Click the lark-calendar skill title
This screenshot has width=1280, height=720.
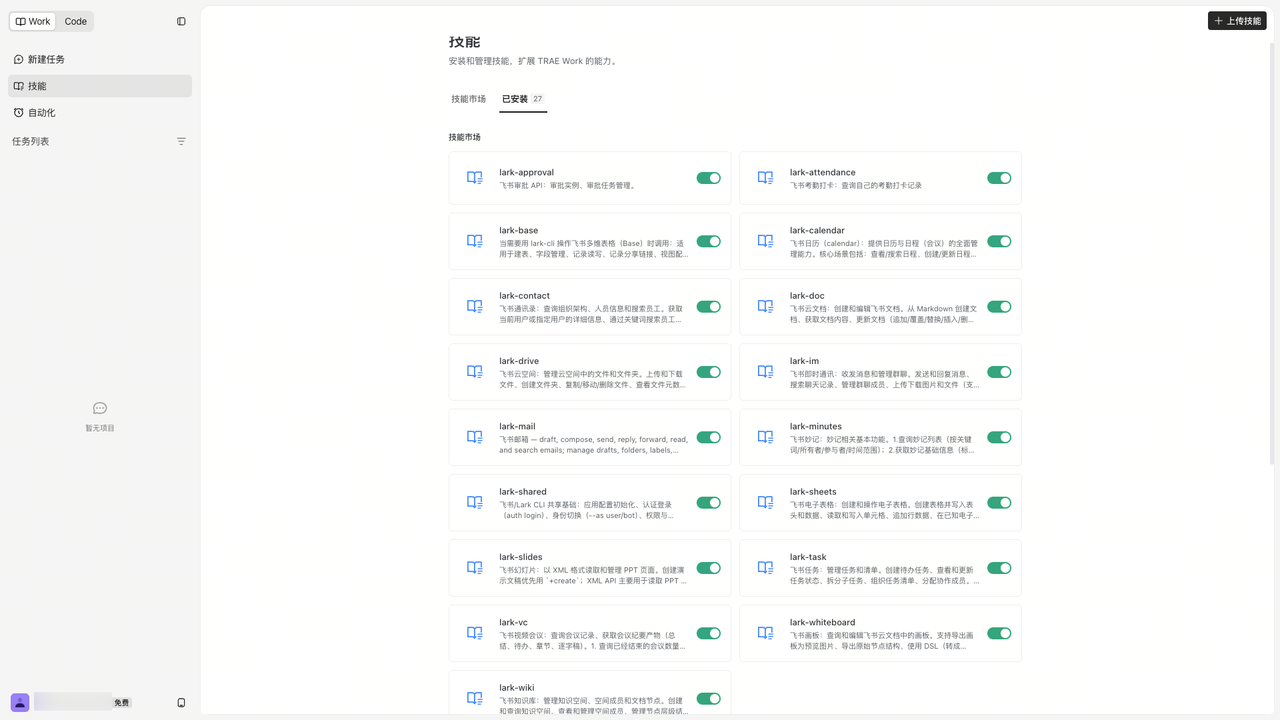817,230
